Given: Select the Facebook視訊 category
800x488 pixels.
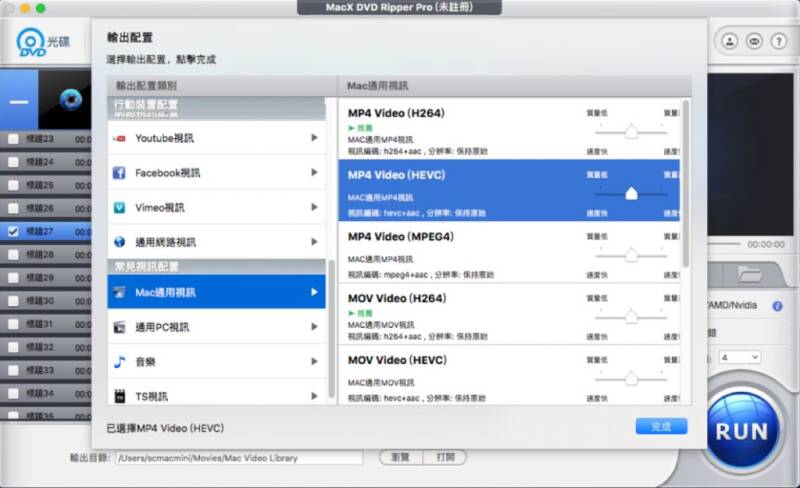Looking at the screenshot, I should click(216, 173).
